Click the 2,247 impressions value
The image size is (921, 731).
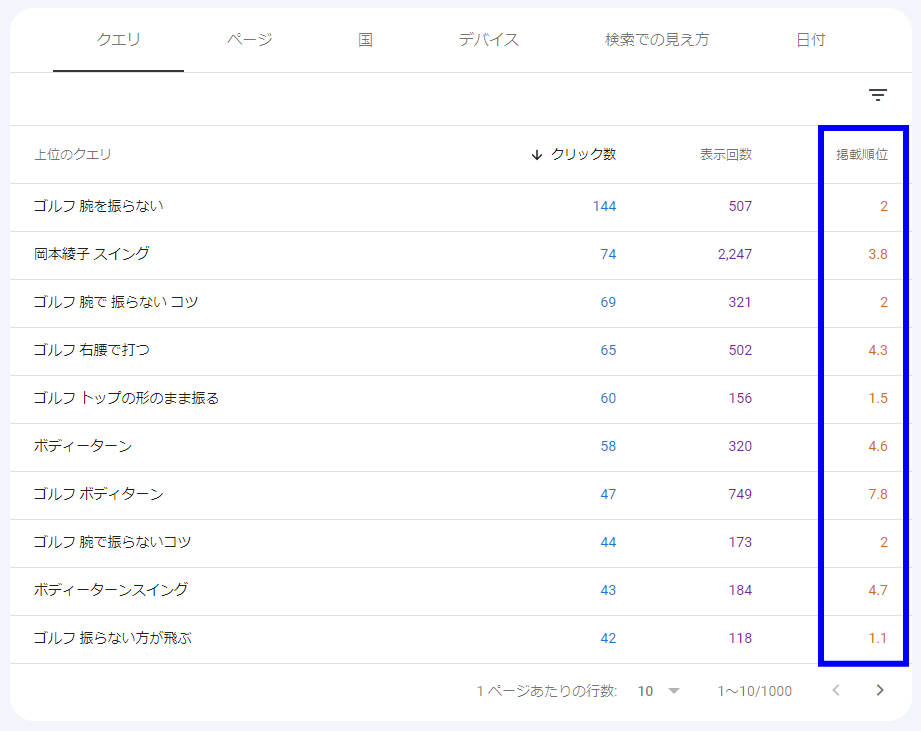(x=735, y=254)
